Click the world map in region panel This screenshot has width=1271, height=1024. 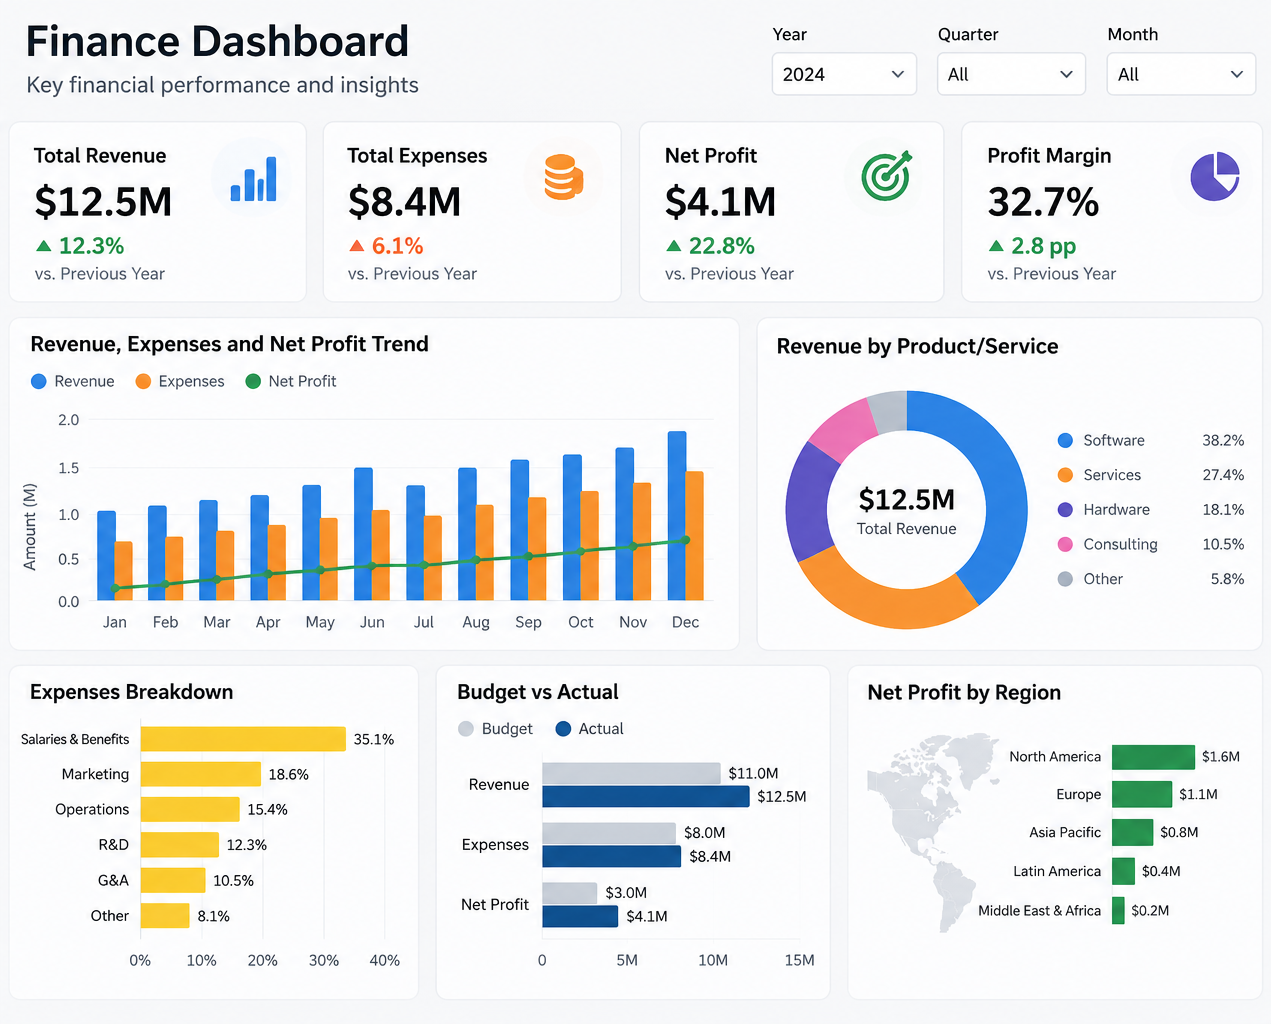point(934,832)
